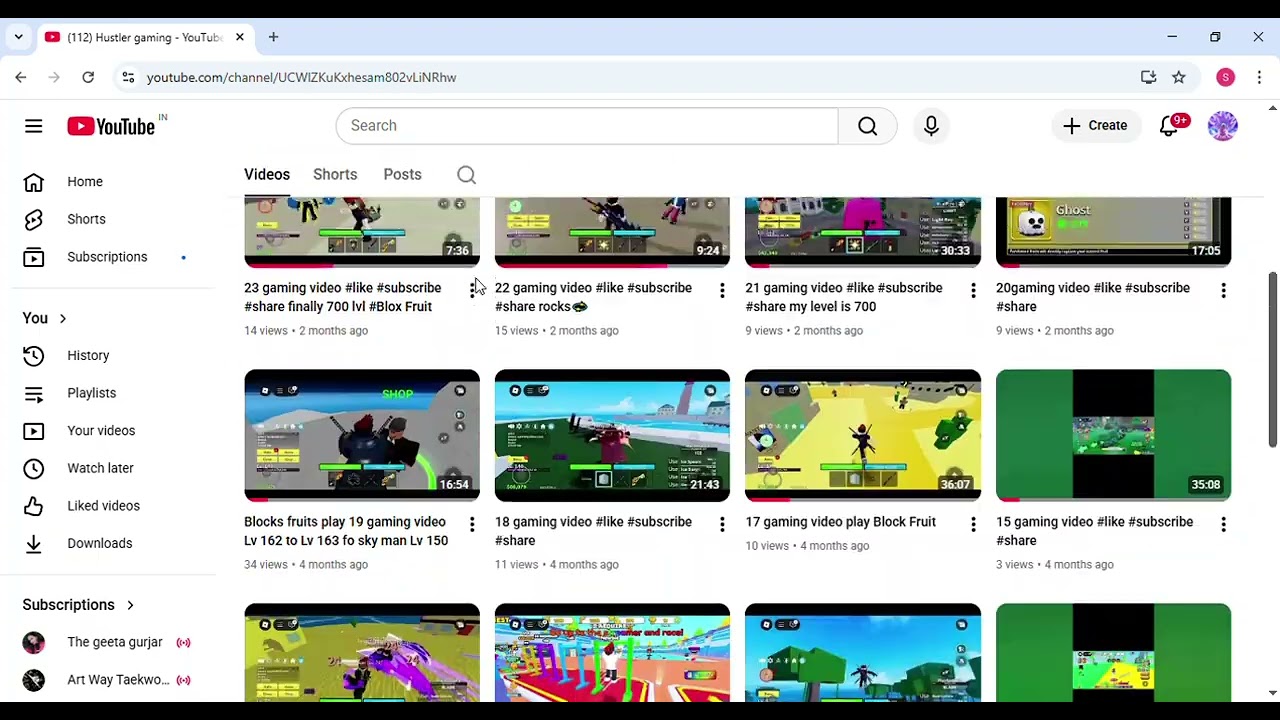Screen dimensions: 1280x720
Task: Open options for the 23 gaming video
Action: [x=472, y=290]
